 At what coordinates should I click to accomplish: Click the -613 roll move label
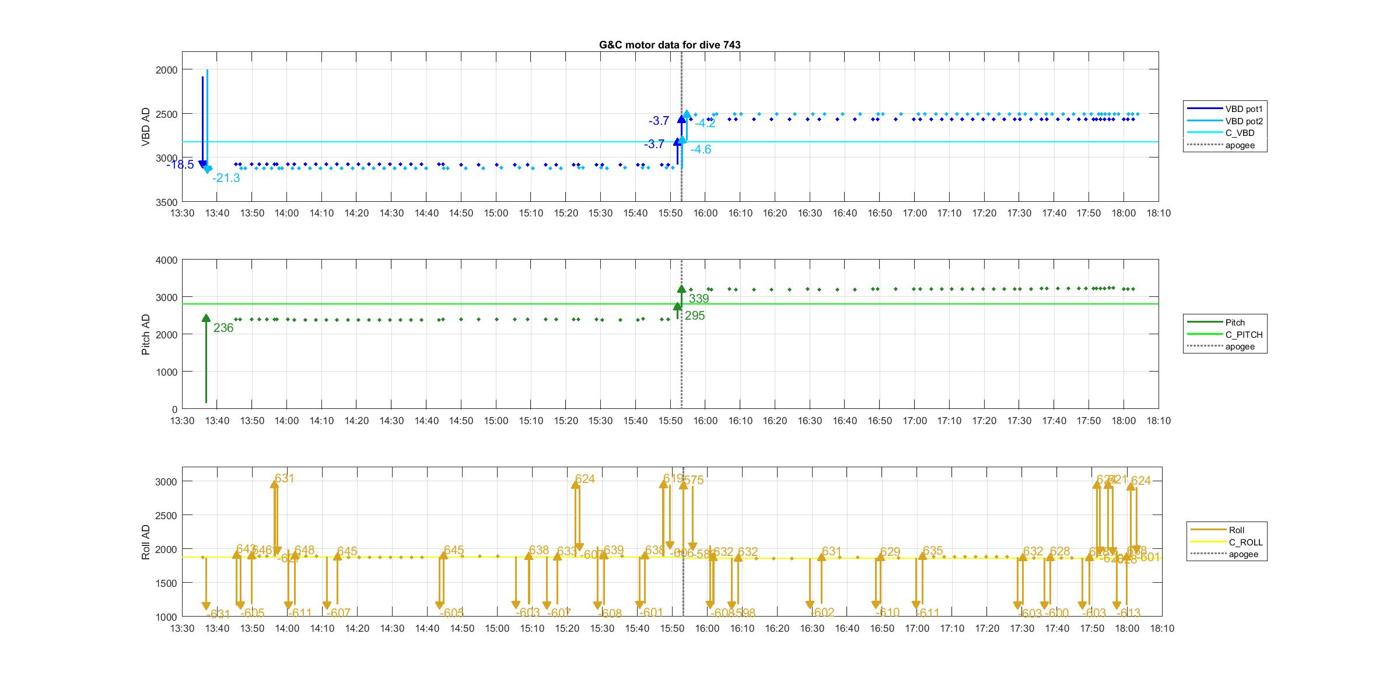[x=1128, y=613]
